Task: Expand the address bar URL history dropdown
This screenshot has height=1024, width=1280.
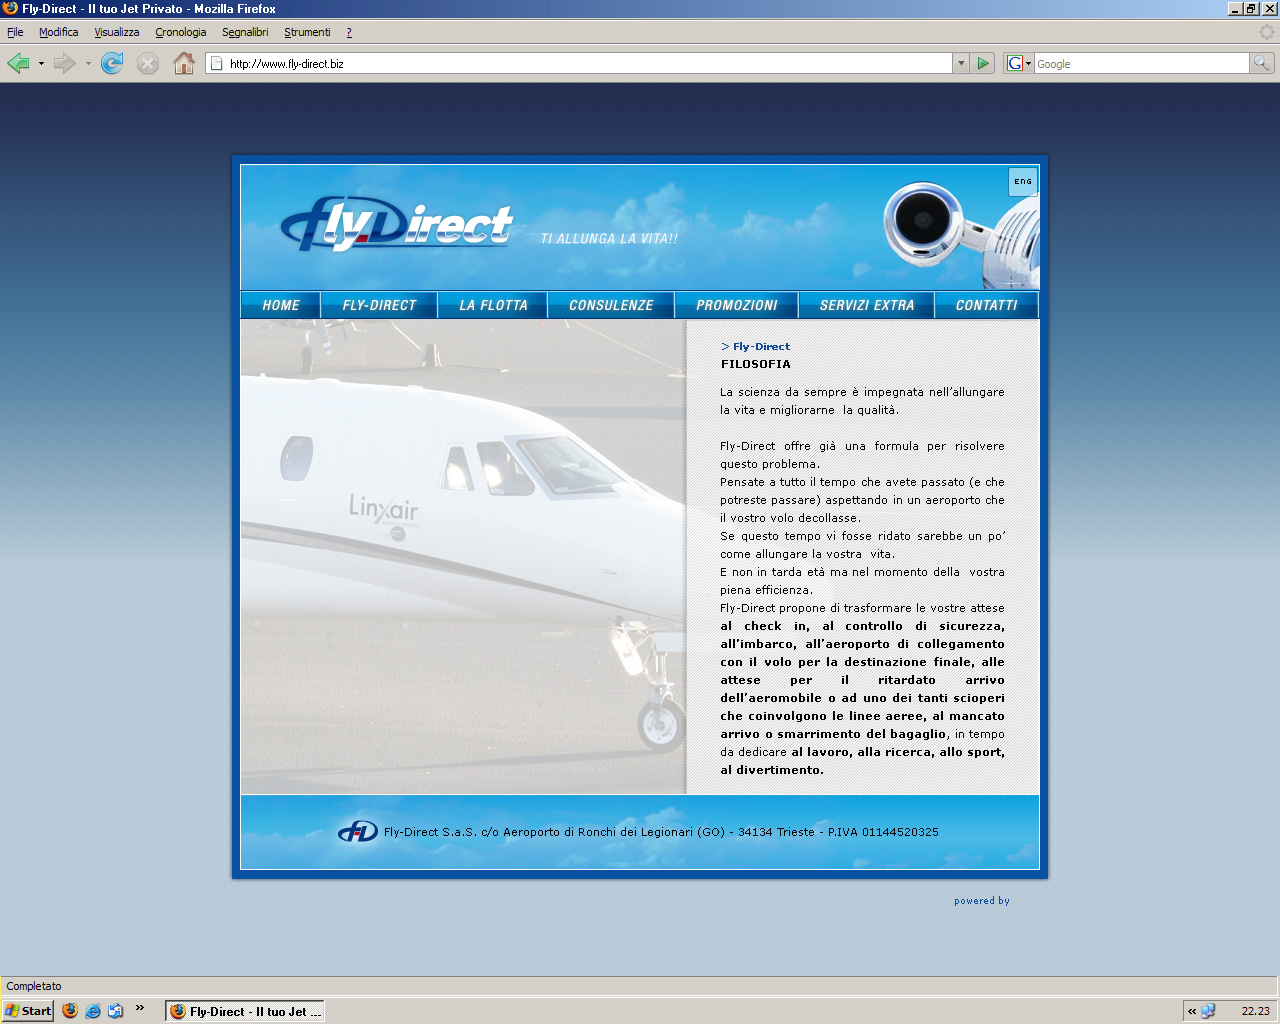Action: point(961,63)
